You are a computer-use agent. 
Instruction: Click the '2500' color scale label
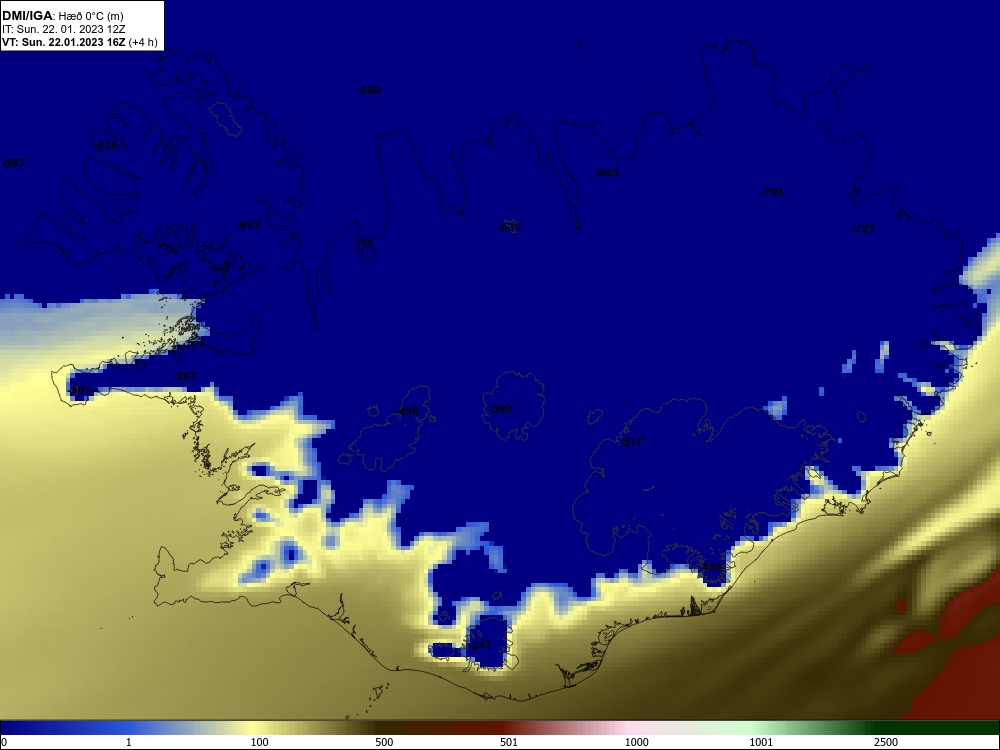[x=886, y=742]
